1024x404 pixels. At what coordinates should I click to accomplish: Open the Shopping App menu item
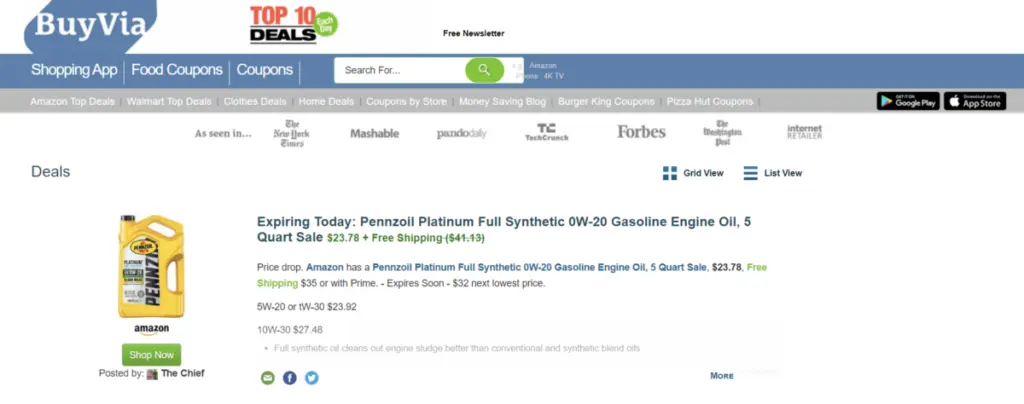75,70
